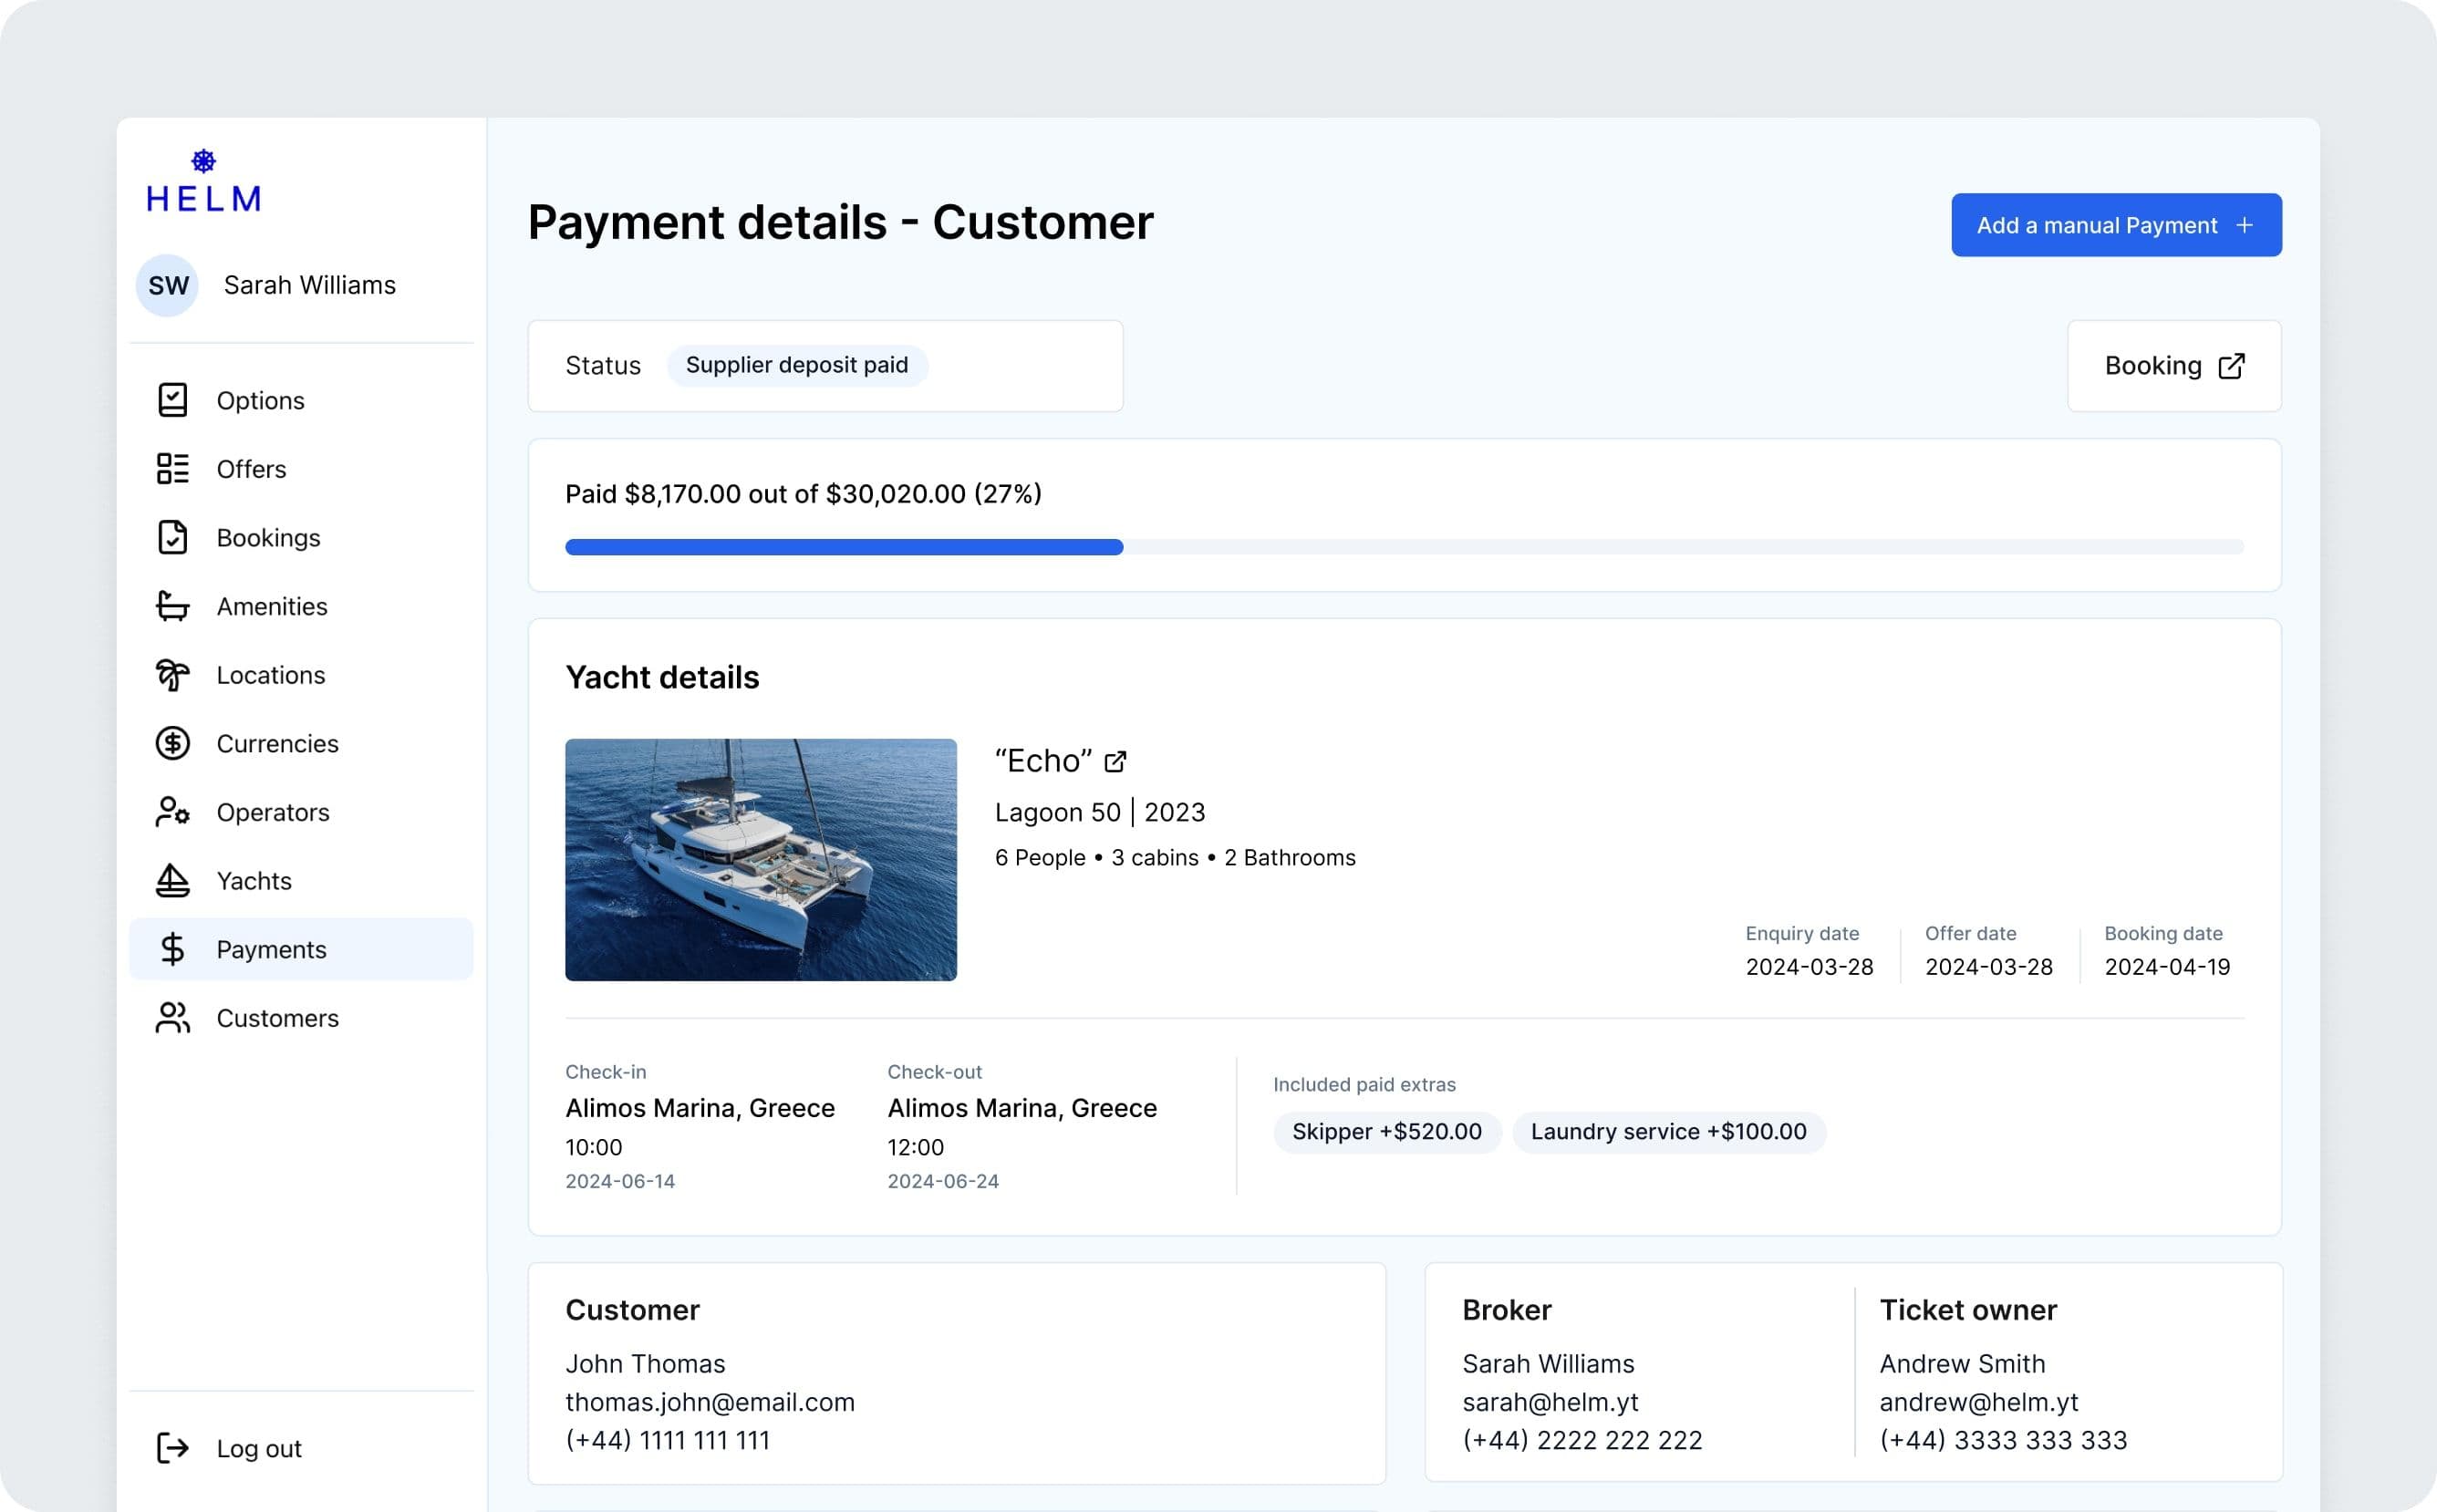Select the Amenities bathtub icon

click(x=172, y=606)
